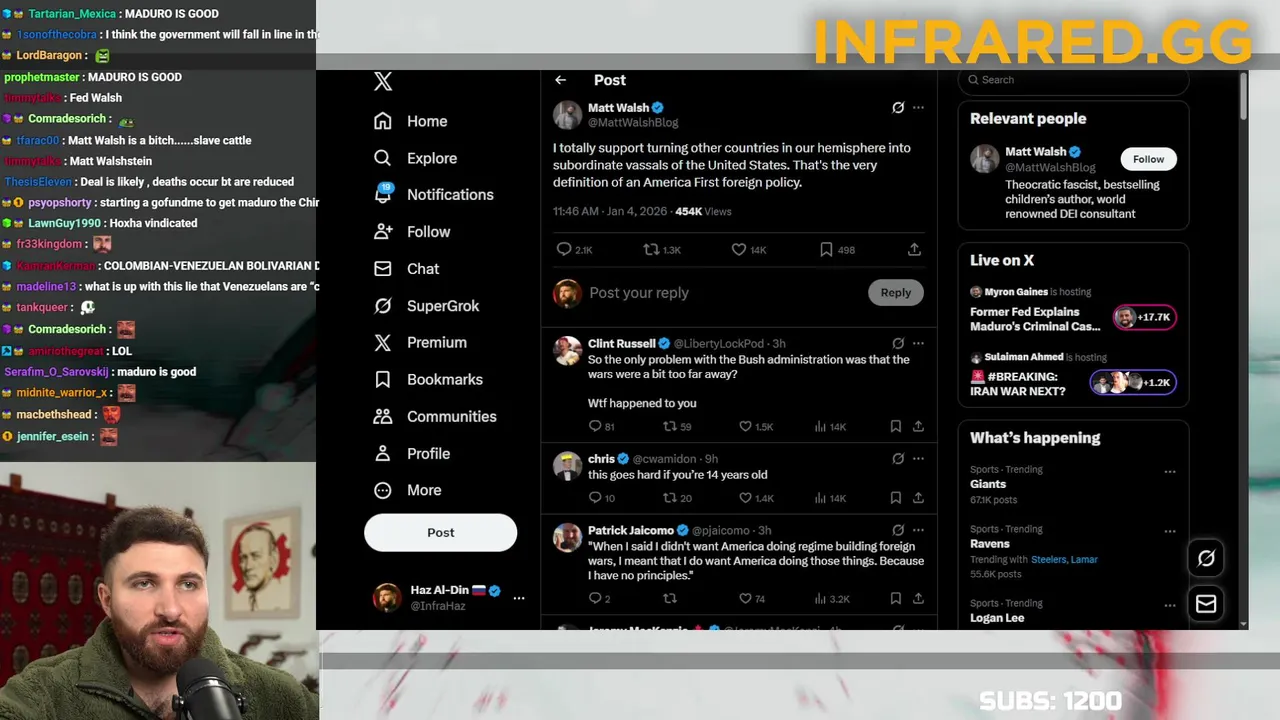The height and width of the screenshot is (720, 1280).
Task: Open more options for Ravens trend
Action: coord(1170,532)
